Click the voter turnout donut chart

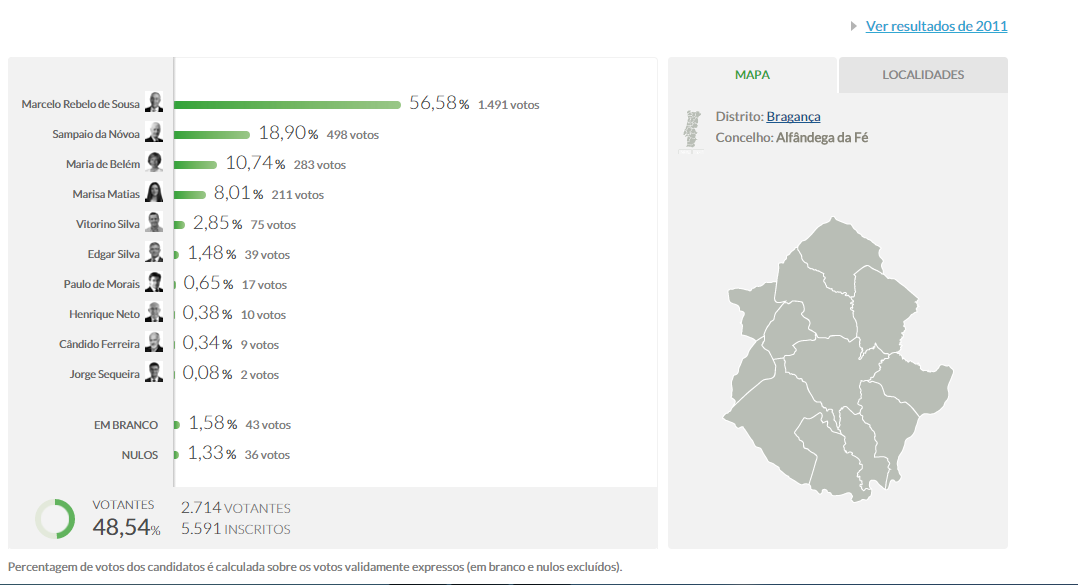point(55,519)
